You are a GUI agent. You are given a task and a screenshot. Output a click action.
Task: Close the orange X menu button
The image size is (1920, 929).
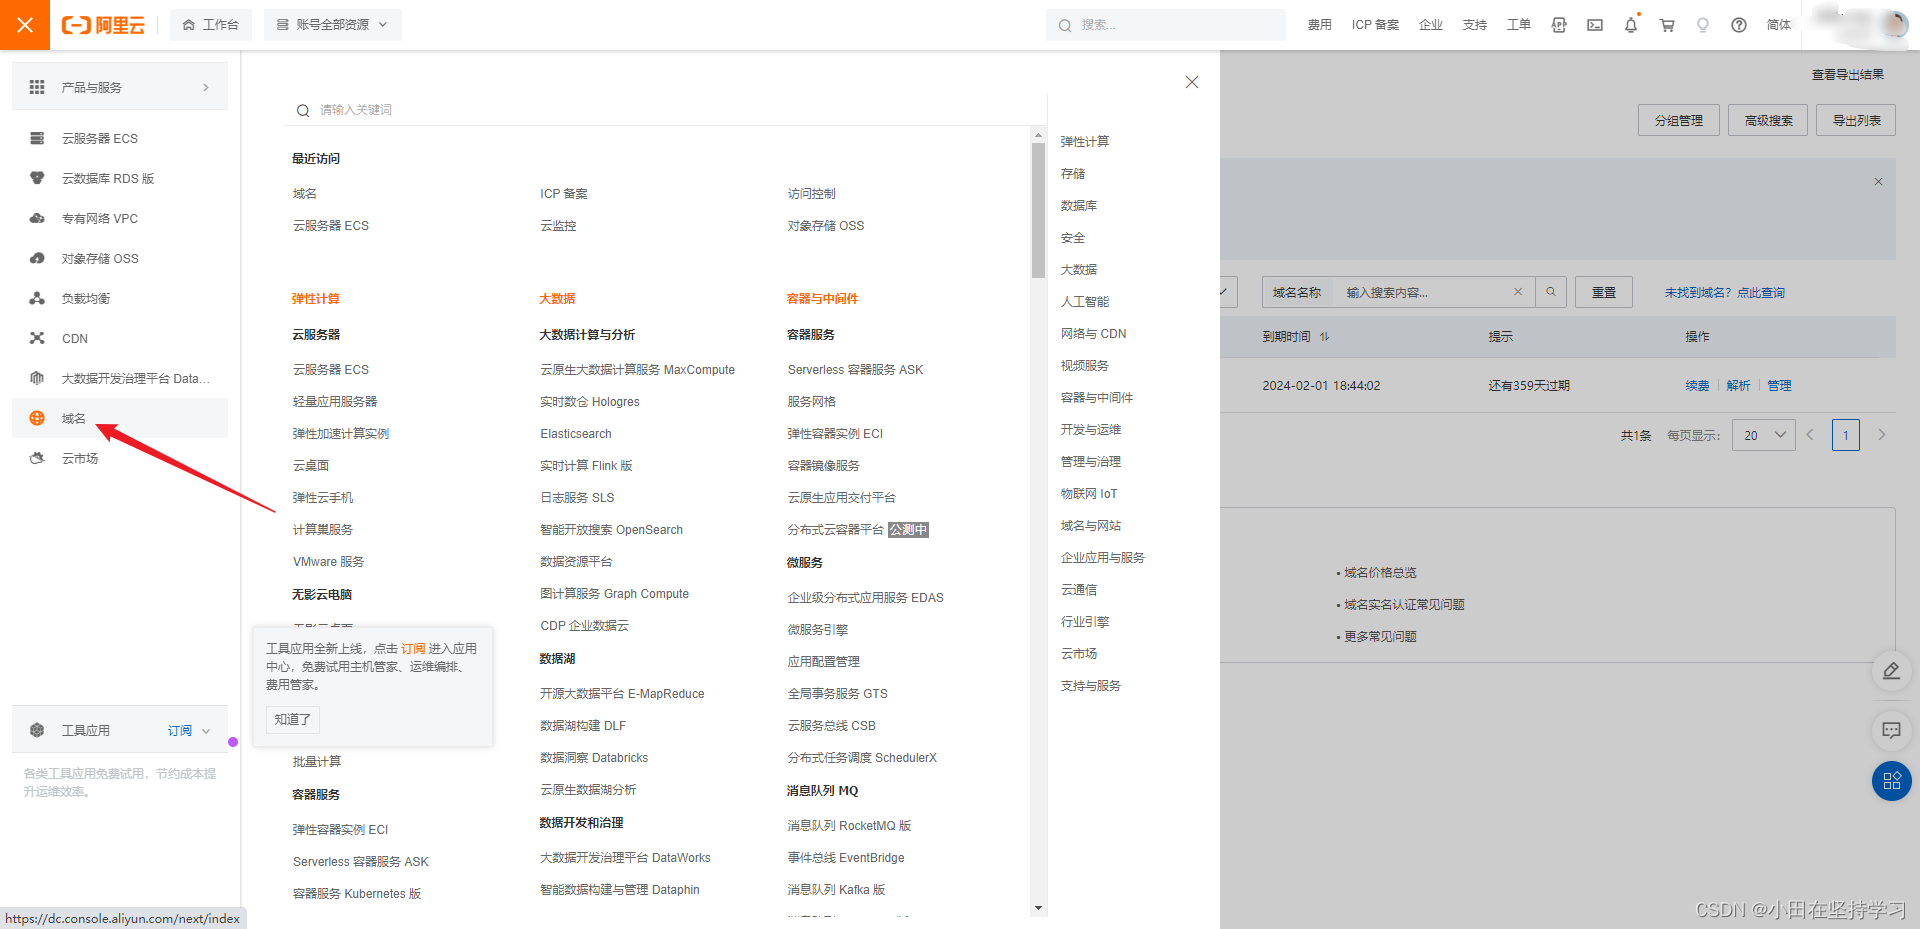point(25,25)
